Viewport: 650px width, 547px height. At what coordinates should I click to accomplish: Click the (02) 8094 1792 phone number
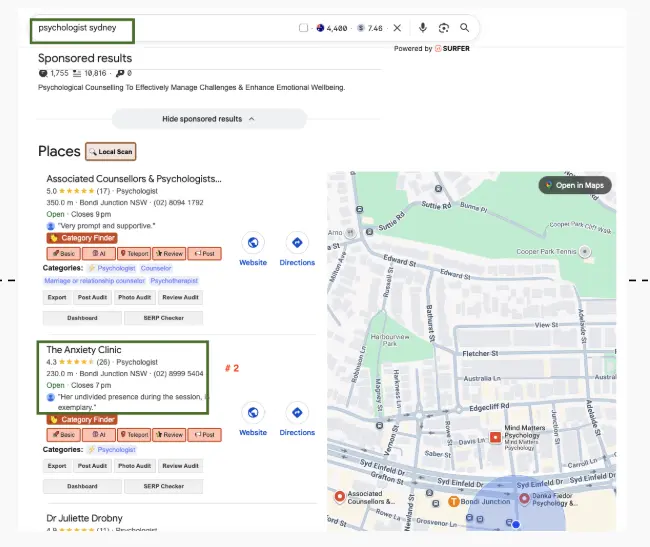178,203
